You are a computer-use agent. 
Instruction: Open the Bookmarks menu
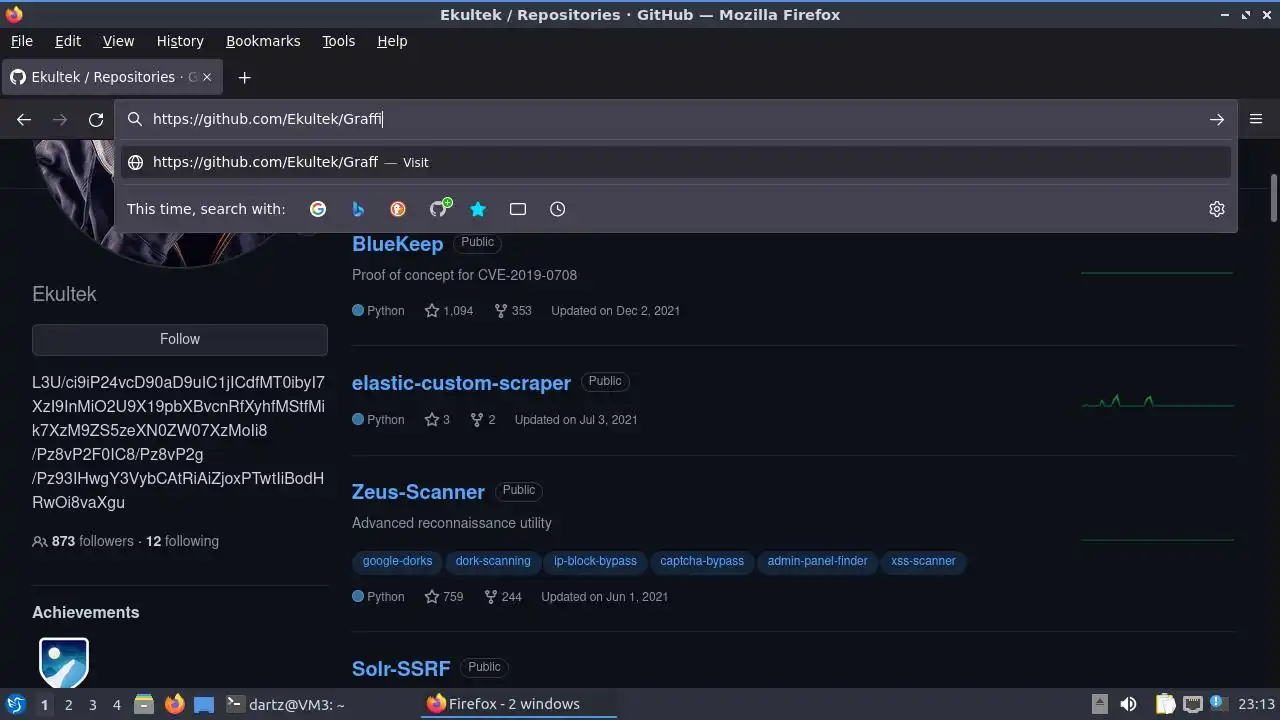[263, 41]
